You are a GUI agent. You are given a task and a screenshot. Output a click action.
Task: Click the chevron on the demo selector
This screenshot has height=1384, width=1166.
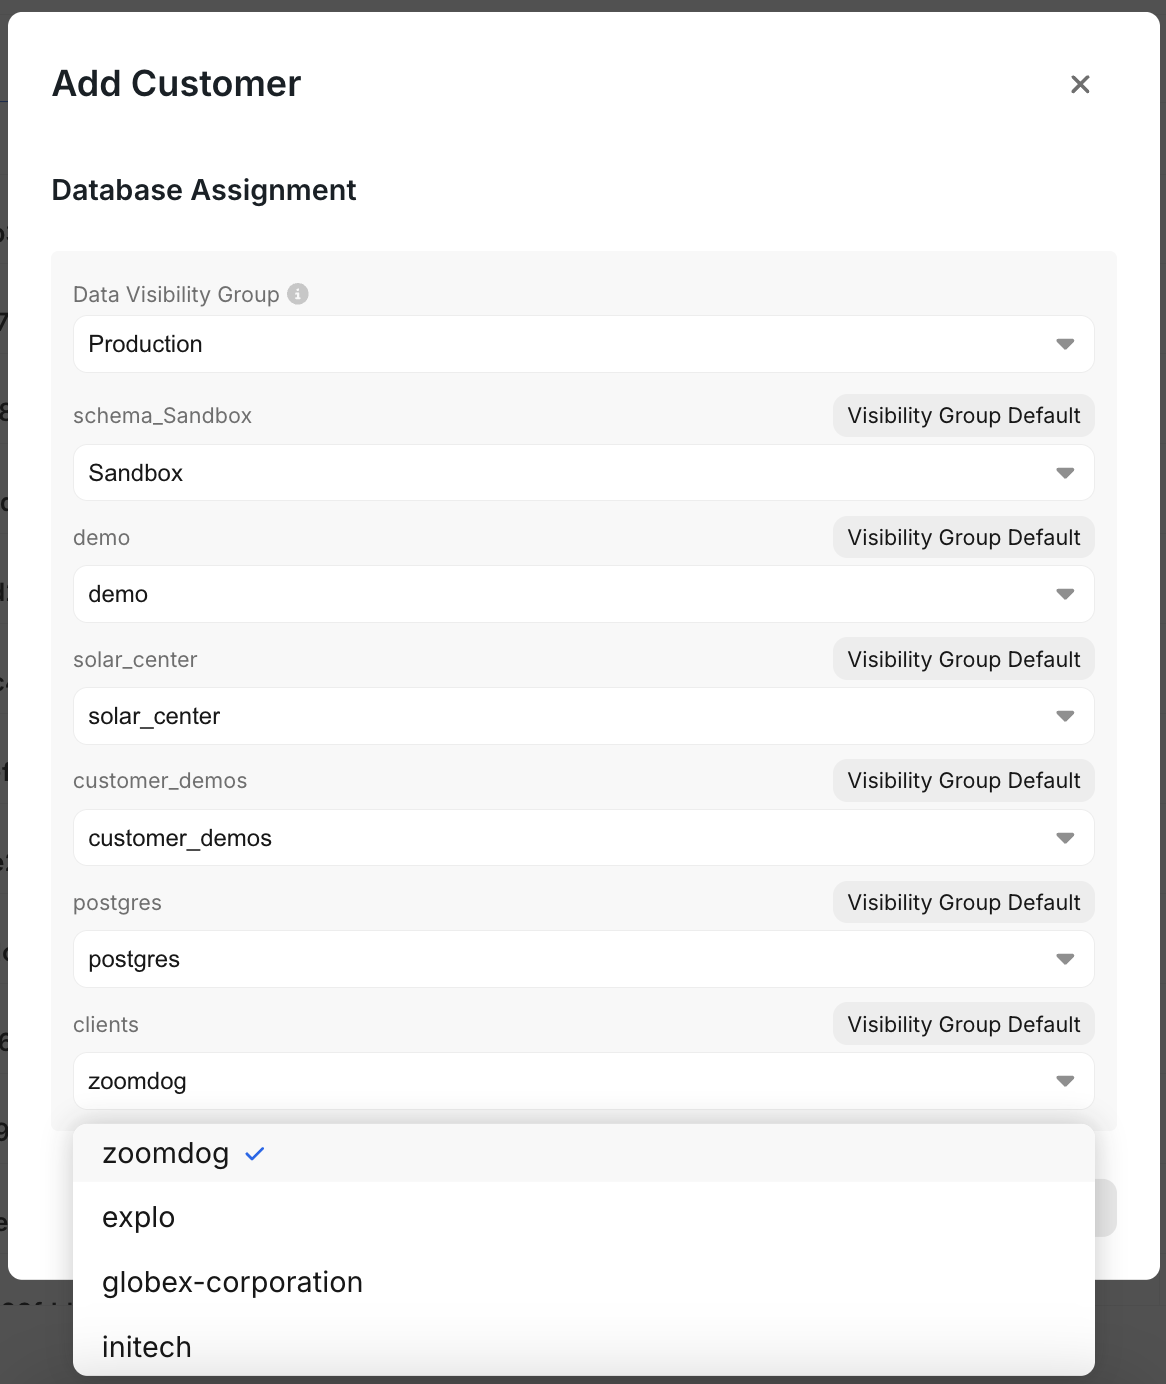coord(1065,594)
